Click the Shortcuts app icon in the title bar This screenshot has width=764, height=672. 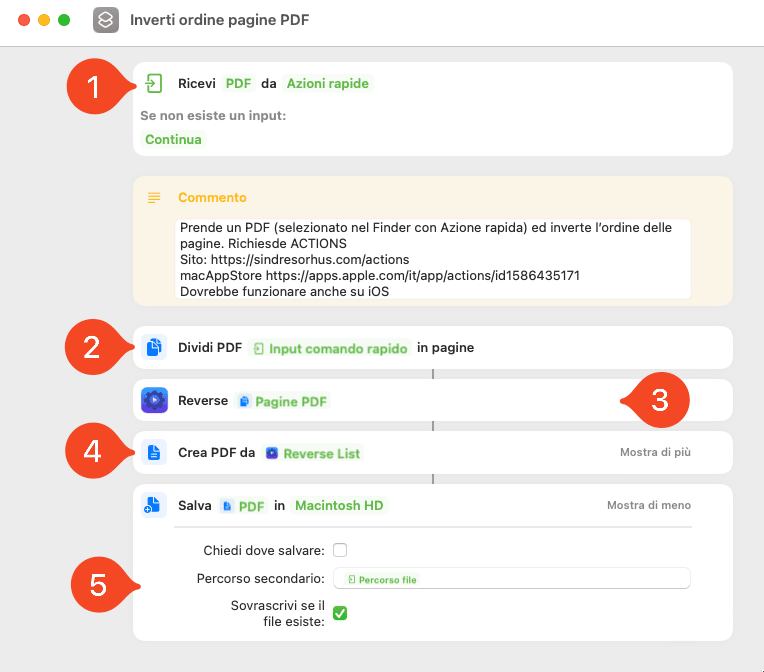(x=106, y=20)
